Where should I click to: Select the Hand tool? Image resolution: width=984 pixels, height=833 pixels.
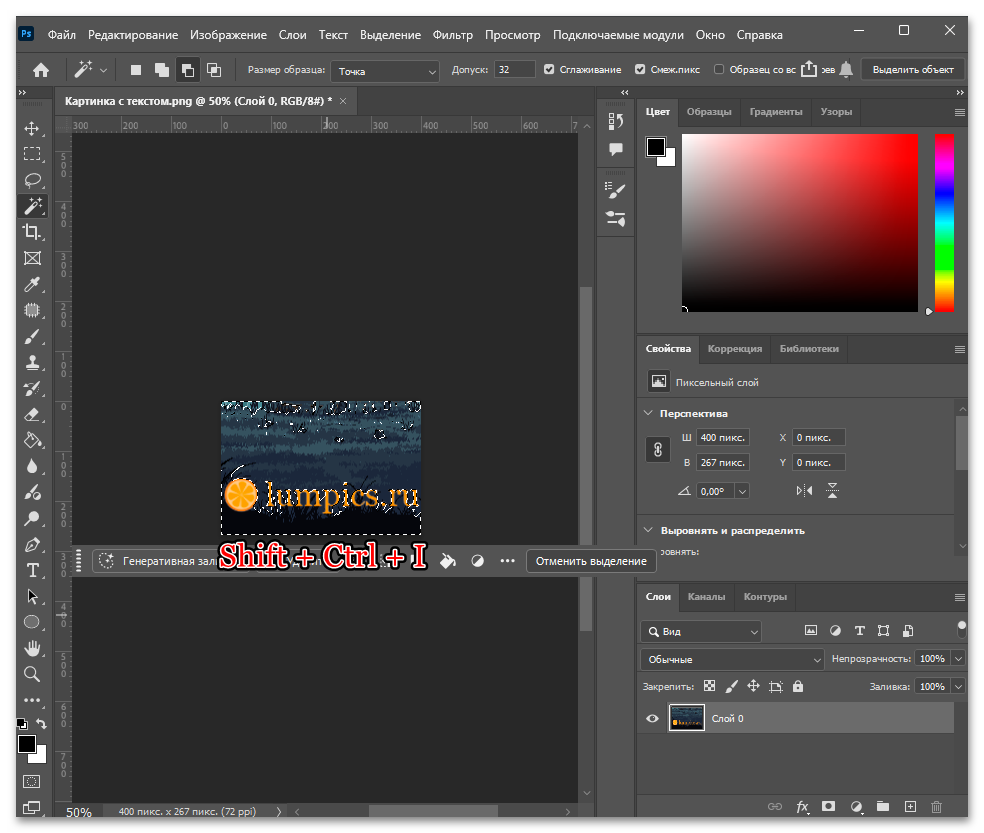[32, 648]
